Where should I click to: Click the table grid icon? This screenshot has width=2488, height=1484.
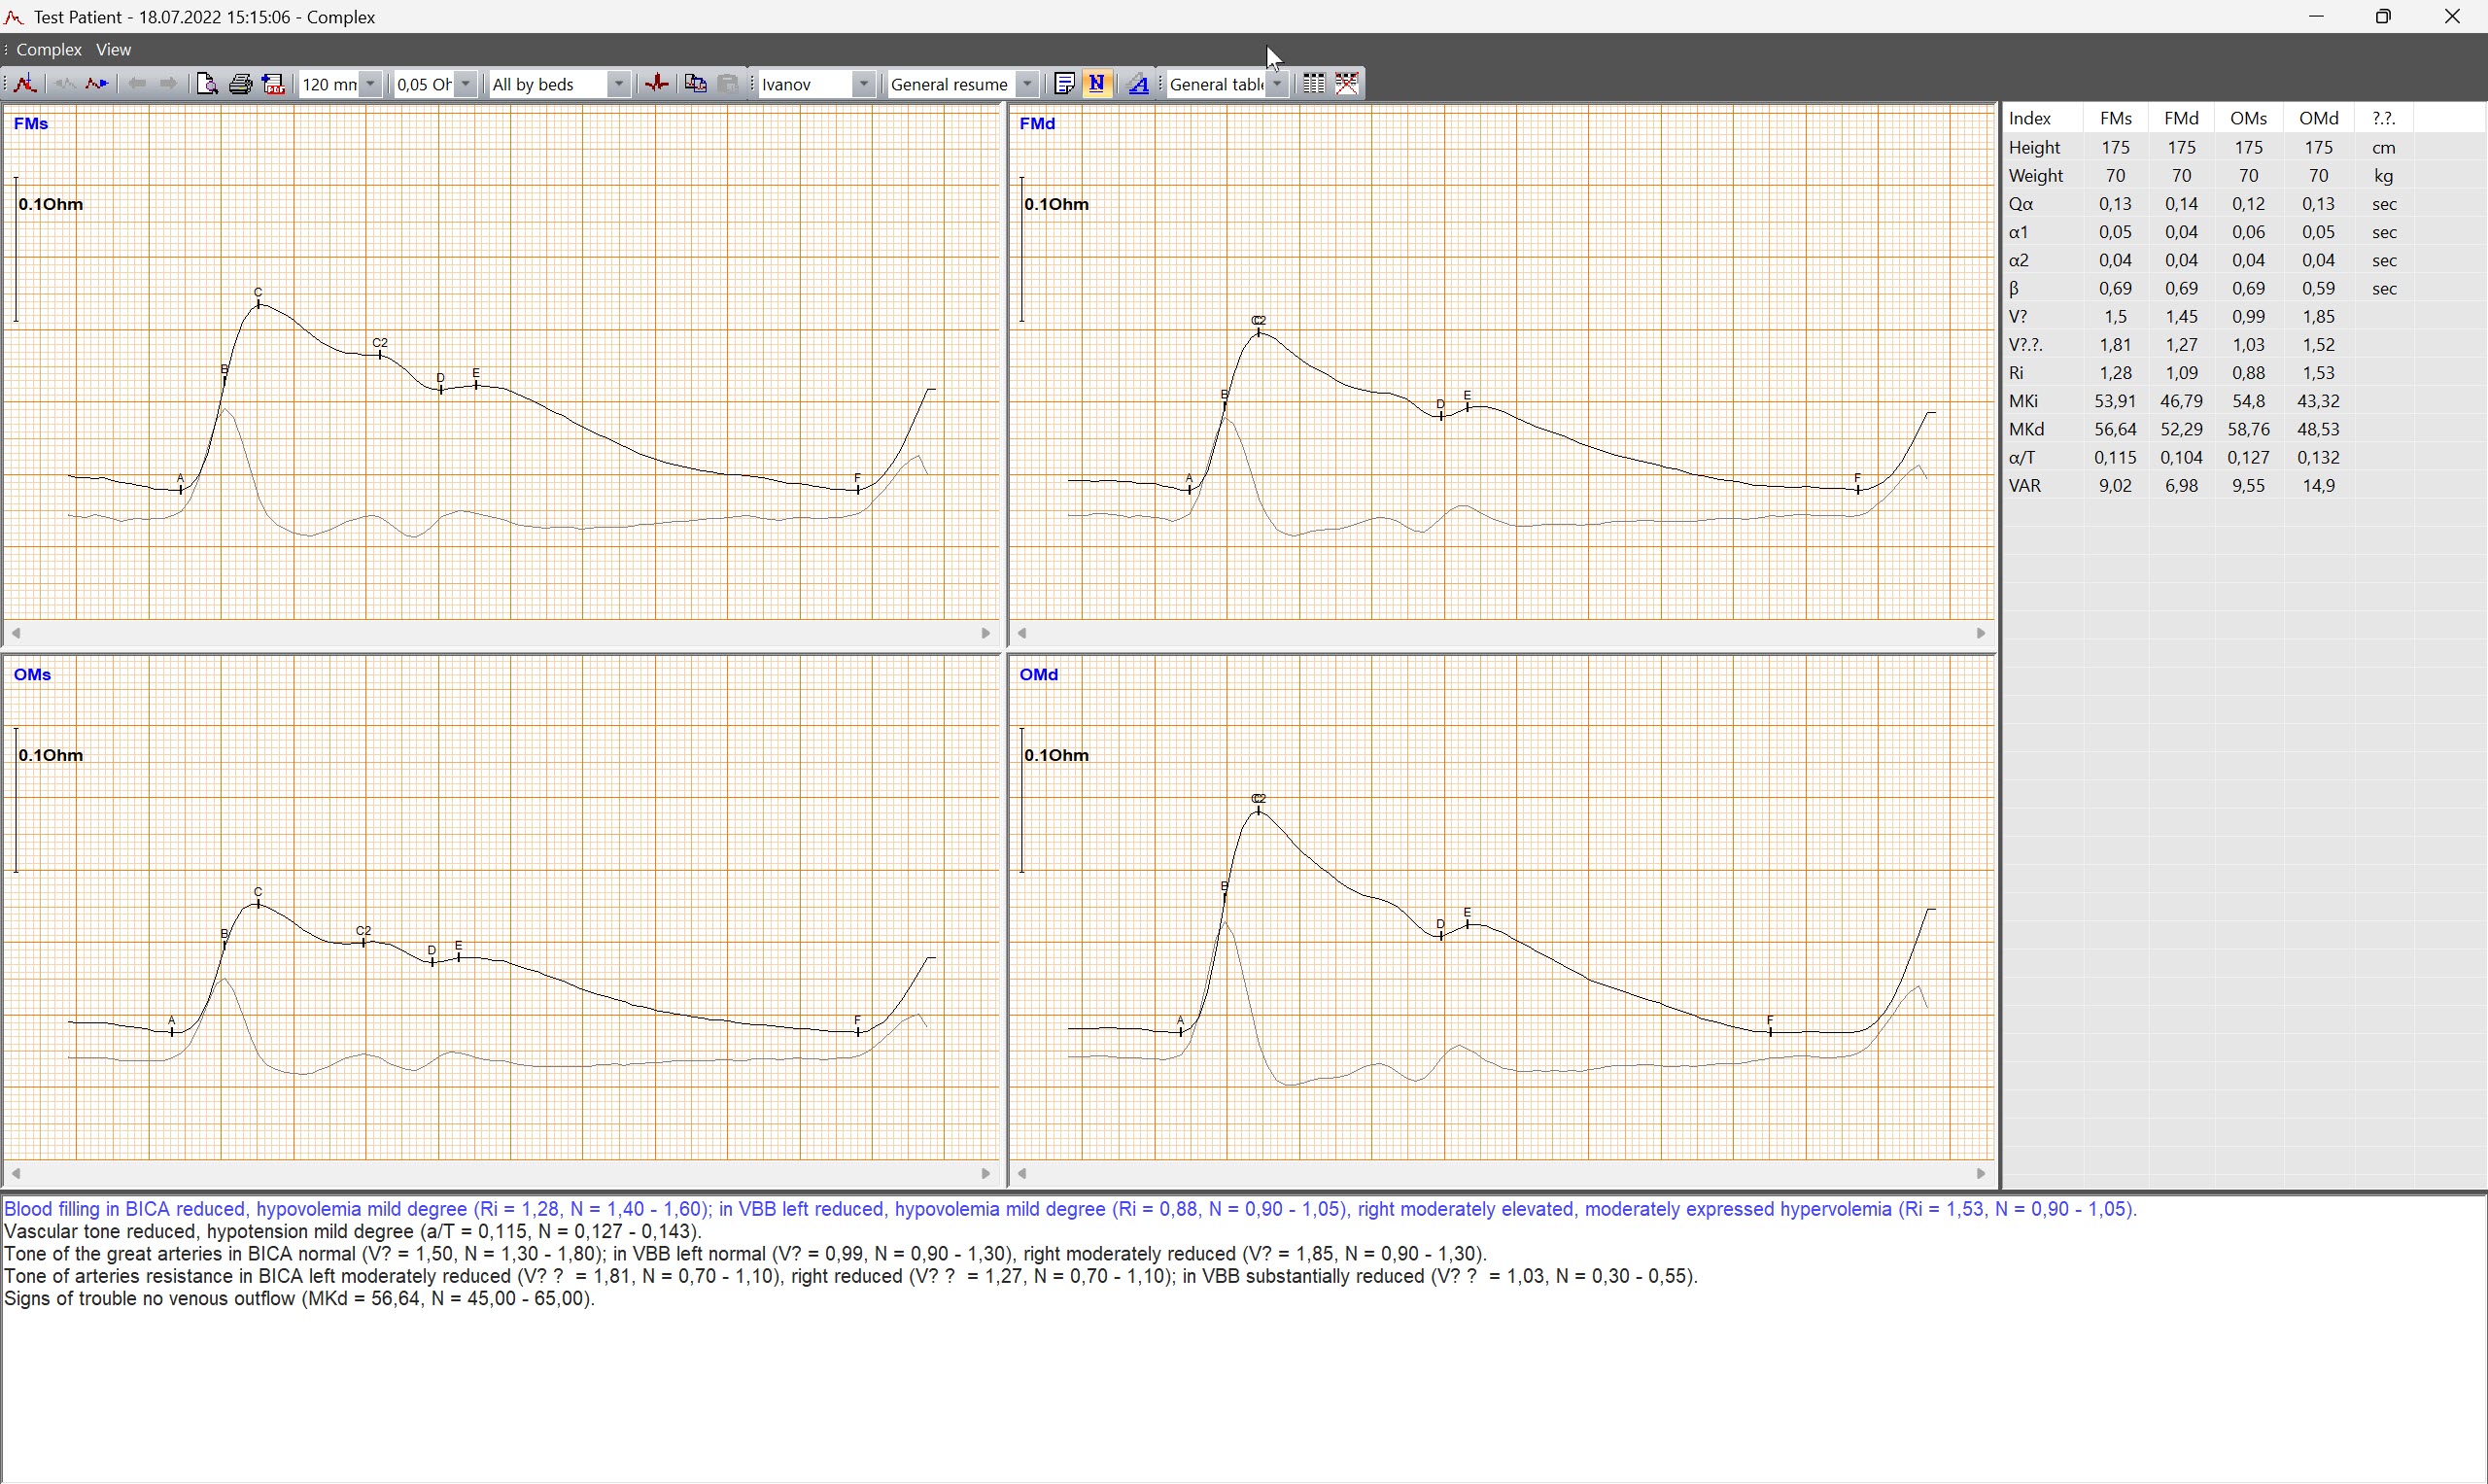[x=1313, y=84]
